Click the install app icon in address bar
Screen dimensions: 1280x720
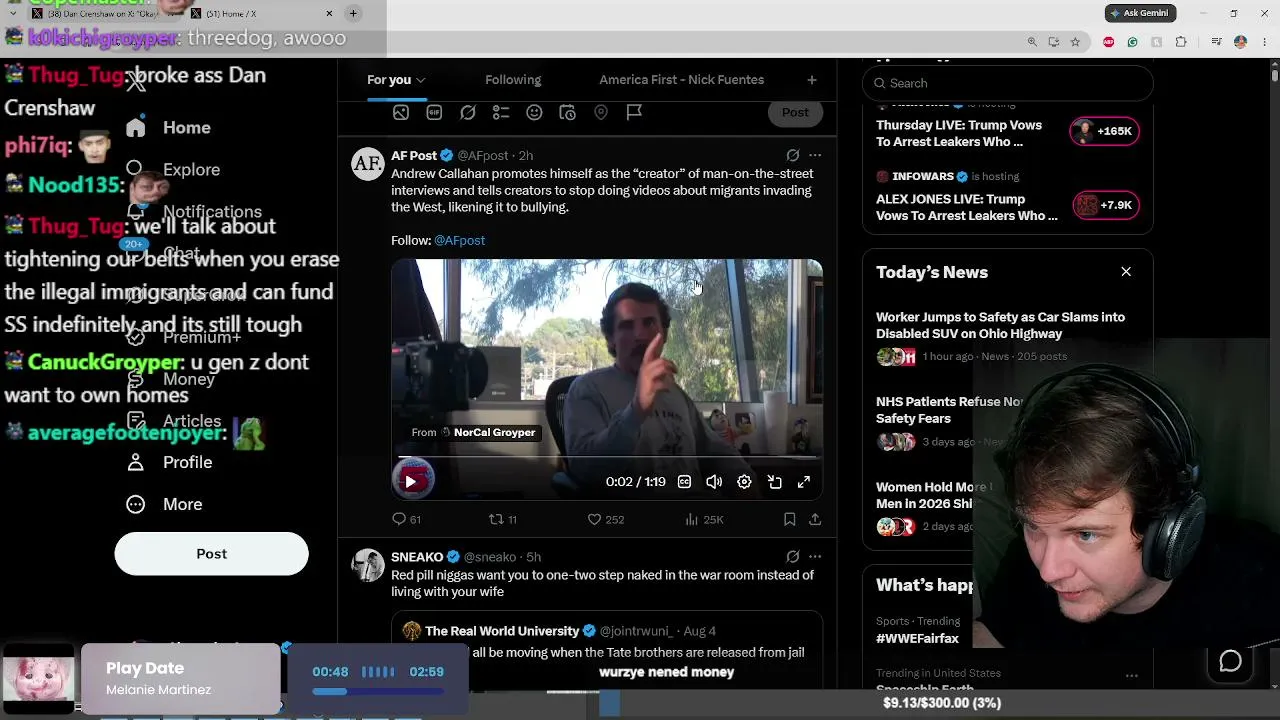(x=1054, y=42)
